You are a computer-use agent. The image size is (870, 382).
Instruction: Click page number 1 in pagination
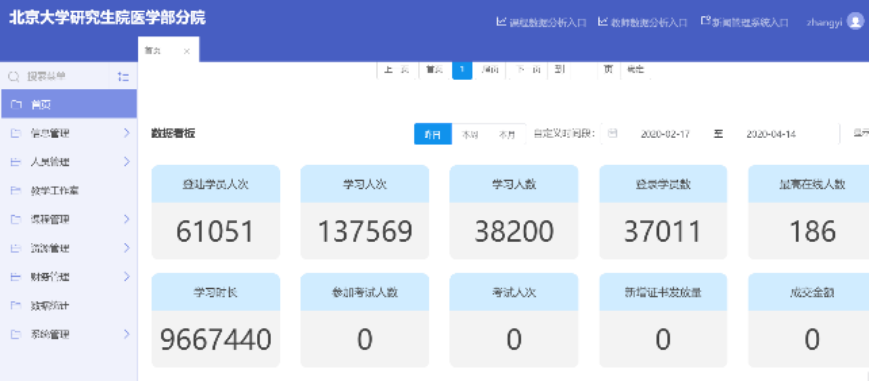pos(462,70)
